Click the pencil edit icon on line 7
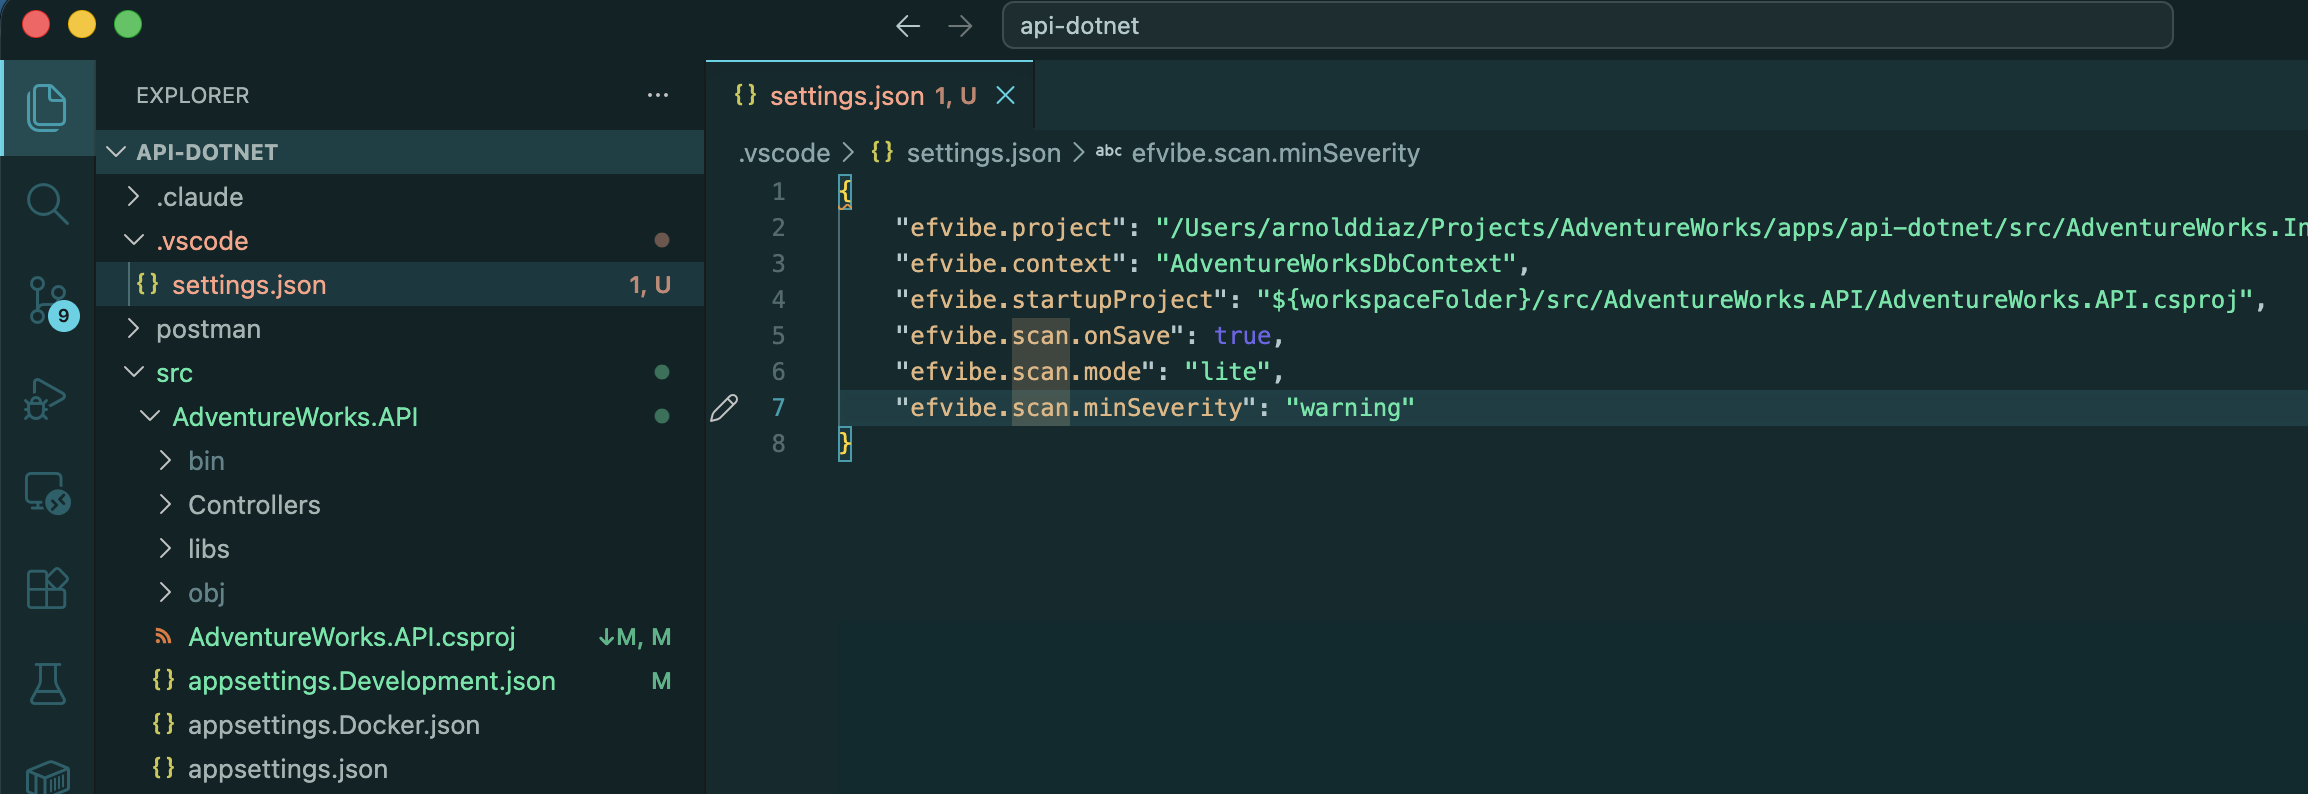This screenshot has height=794, width=2308. pyautogui.click(x=724, y=408)
